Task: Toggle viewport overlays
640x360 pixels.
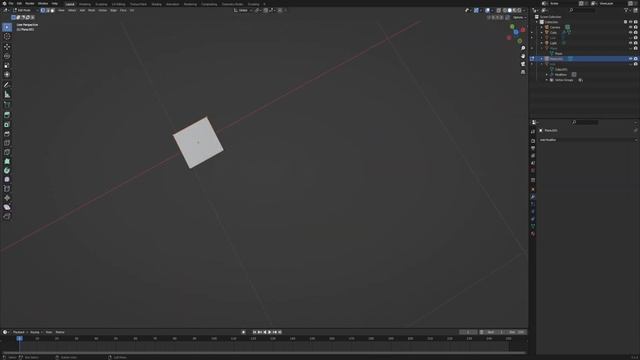Action: pos(487,10)
